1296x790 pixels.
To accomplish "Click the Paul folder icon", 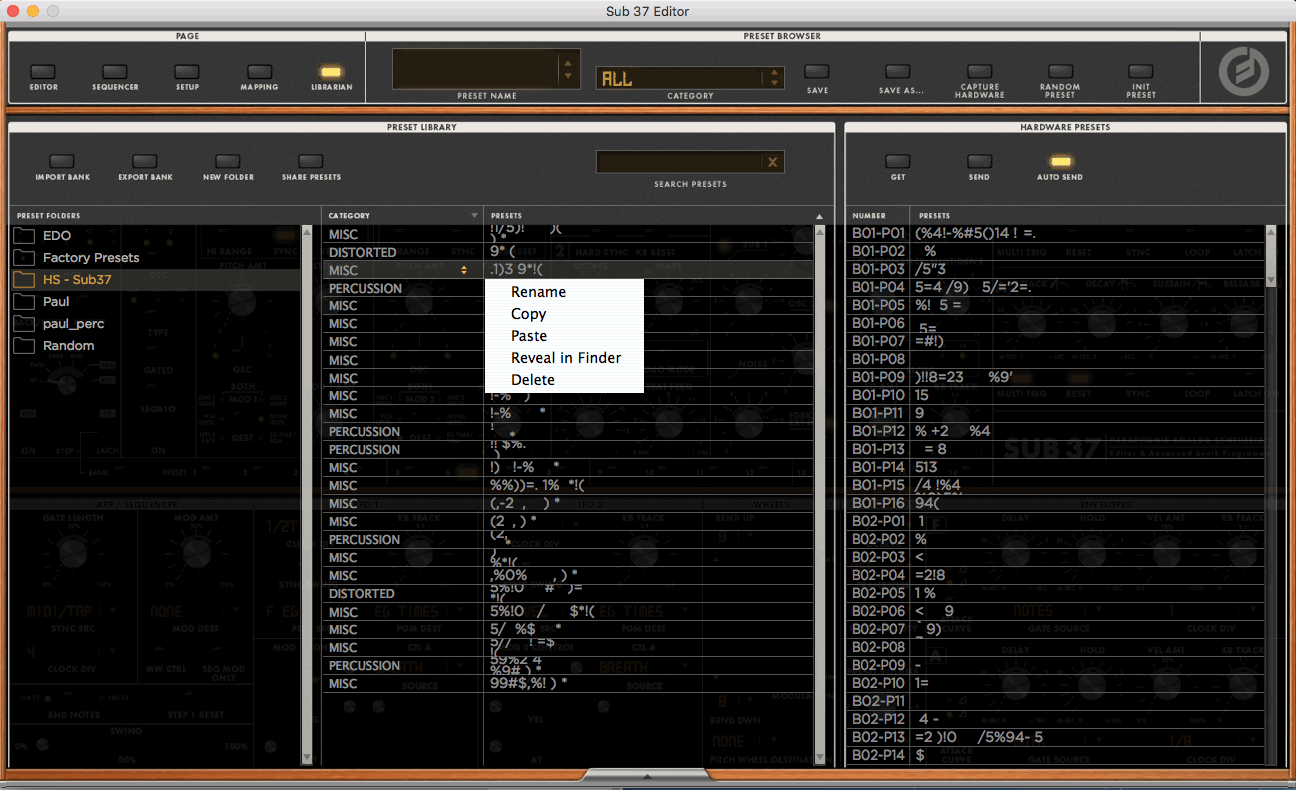I will click(24, 302).
